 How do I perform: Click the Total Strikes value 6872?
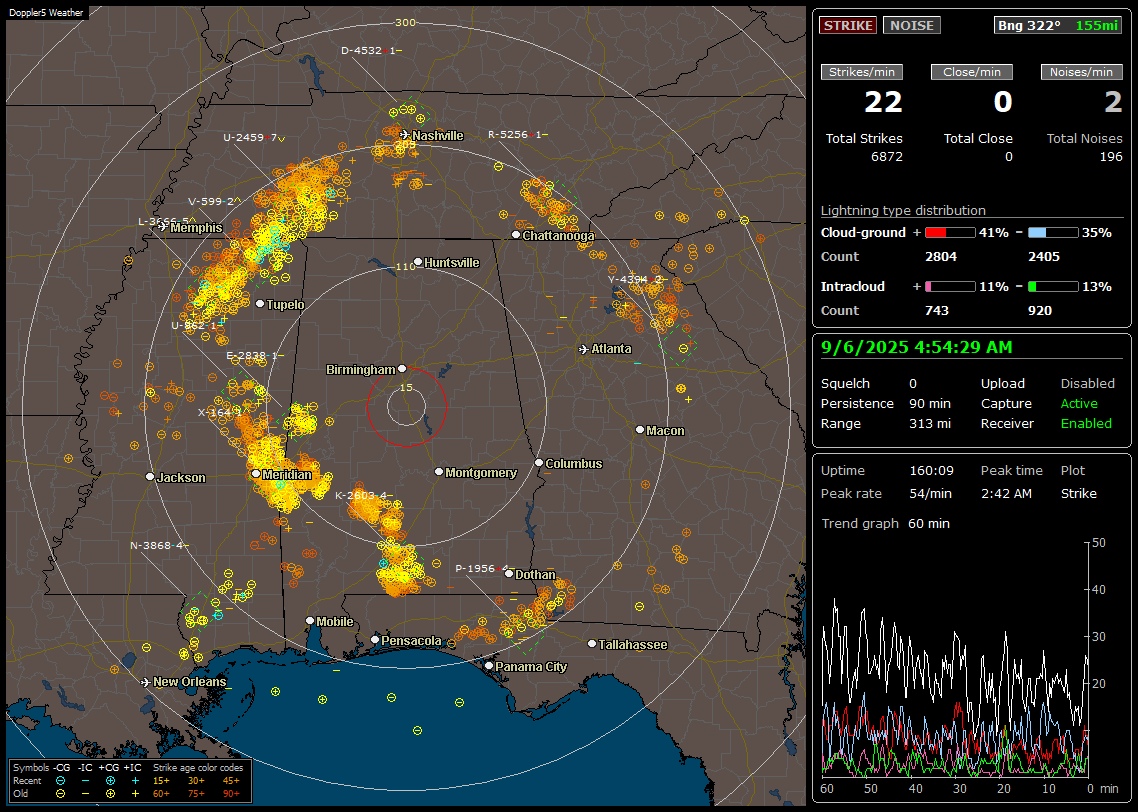pyautogui.click(x=887, y=157)
